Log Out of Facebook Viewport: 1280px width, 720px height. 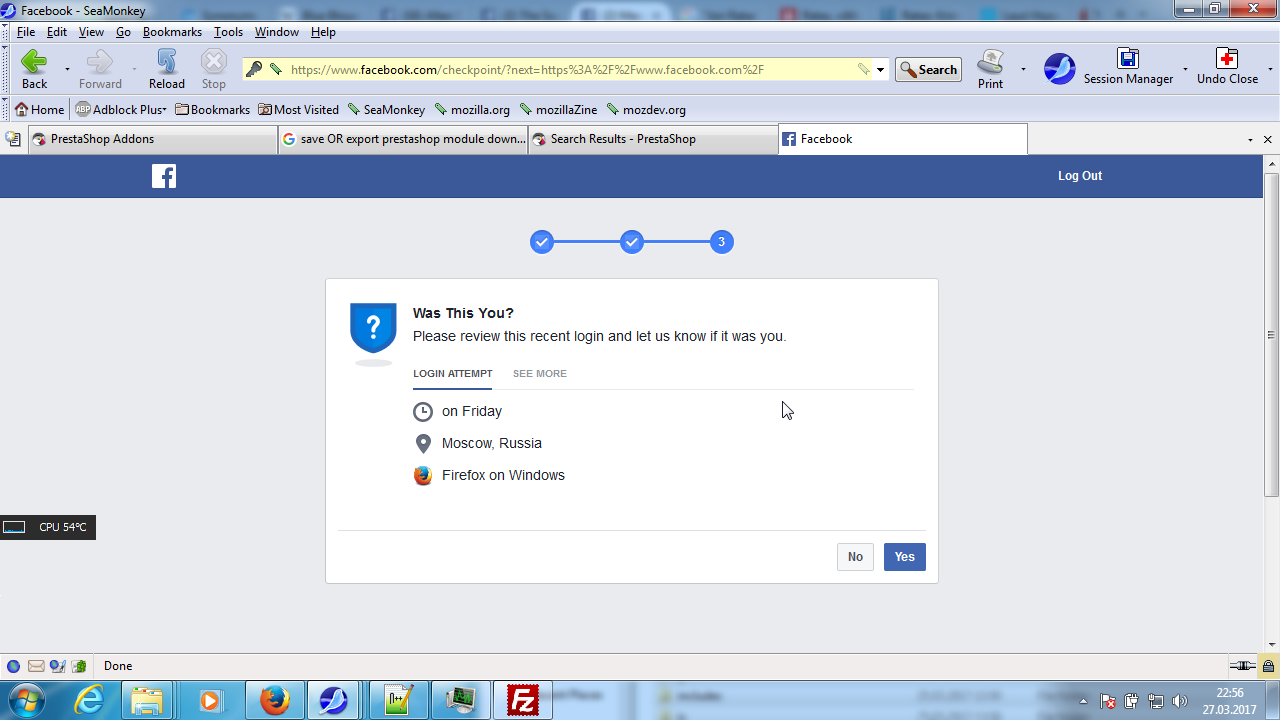pyautogui.click(x=1080, y=176)
